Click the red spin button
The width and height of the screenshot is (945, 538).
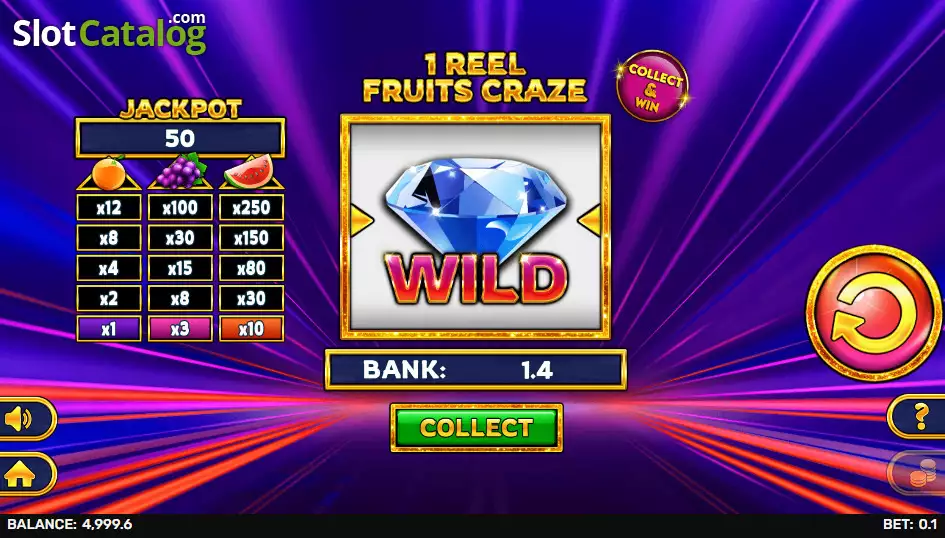pyautogui.click(x=874, y=313)
